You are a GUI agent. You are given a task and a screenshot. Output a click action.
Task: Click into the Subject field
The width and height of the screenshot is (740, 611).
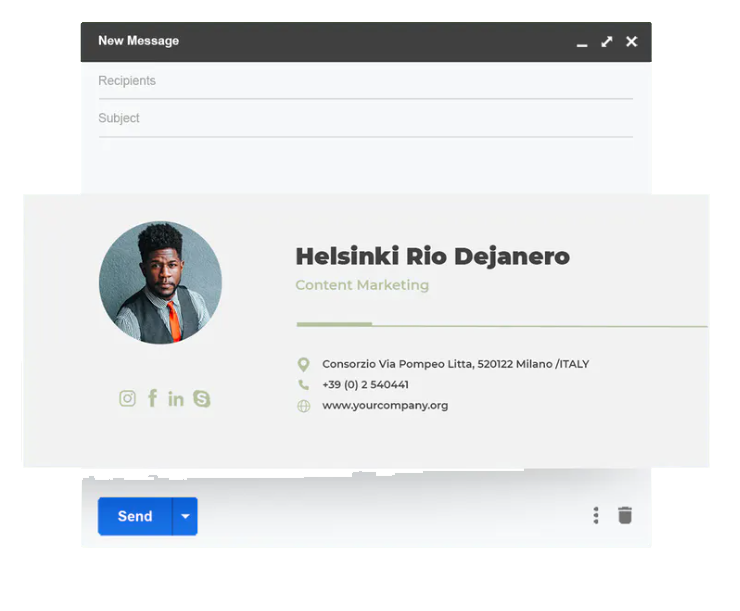pos(365,118)
